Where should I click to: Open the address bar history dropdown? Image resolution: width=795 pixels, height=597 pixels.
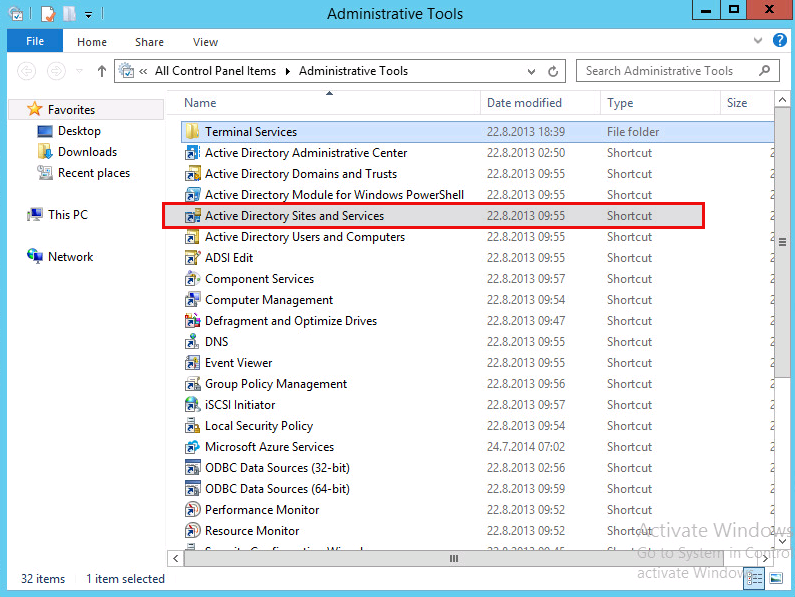pyautogui.click(x=531, y=72)
